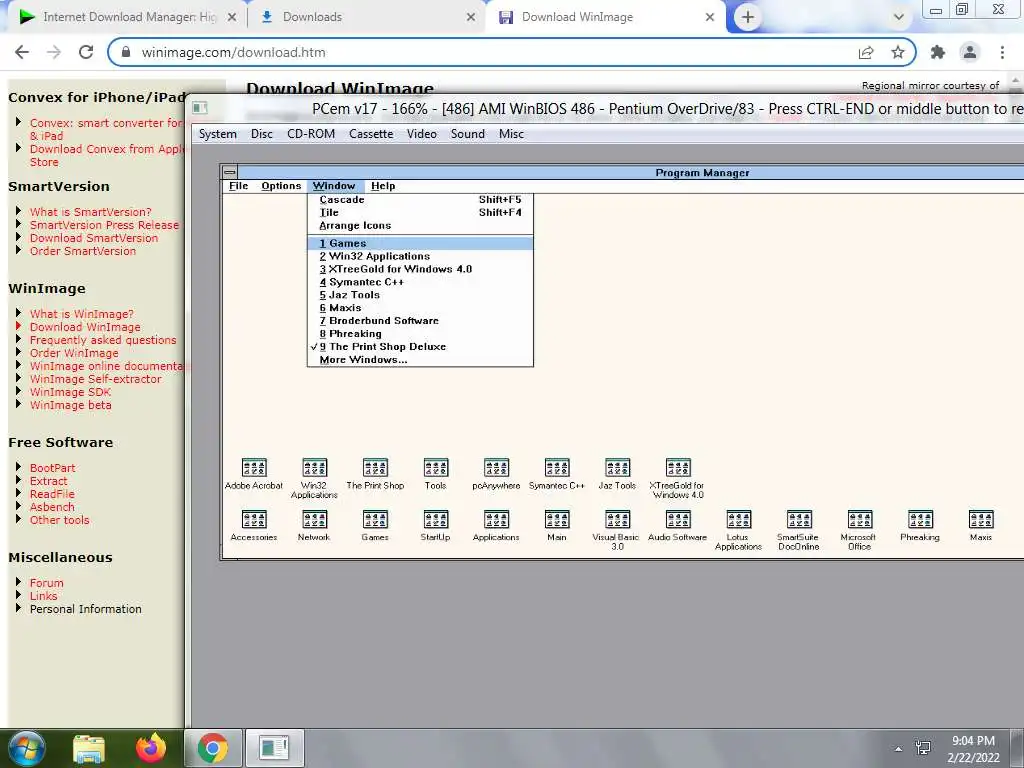The height and width of the screenshot is (768, 1024).
Task: Follow the Download SmartVersion link
Action: 94,238
